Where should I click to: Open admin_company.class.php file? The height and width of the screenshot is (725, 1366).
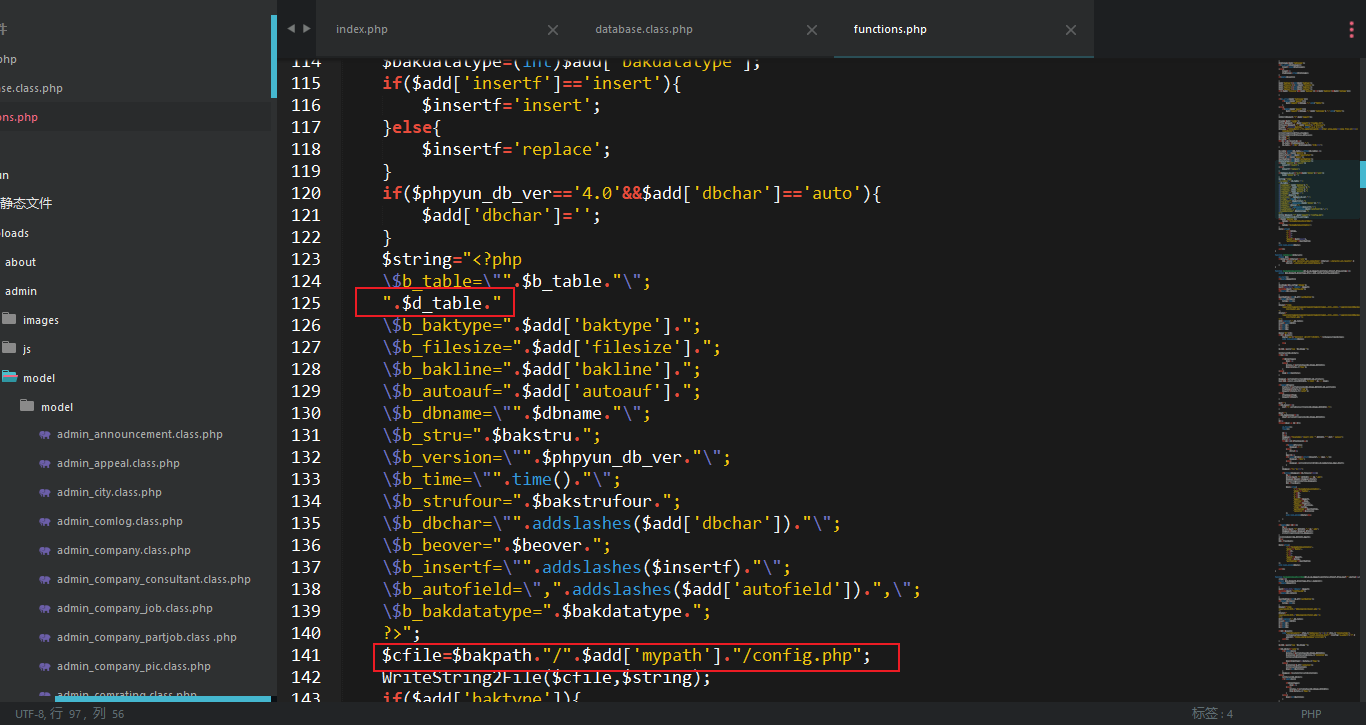point(124,550)
